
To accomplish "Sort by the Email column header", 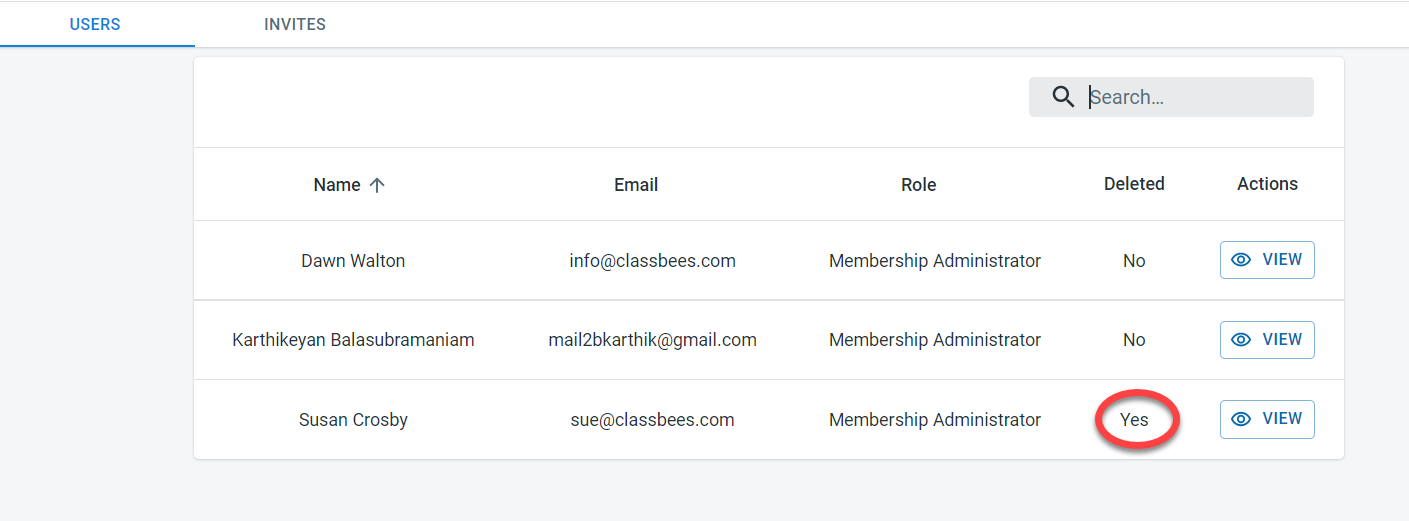I will [x=636, y=185].
